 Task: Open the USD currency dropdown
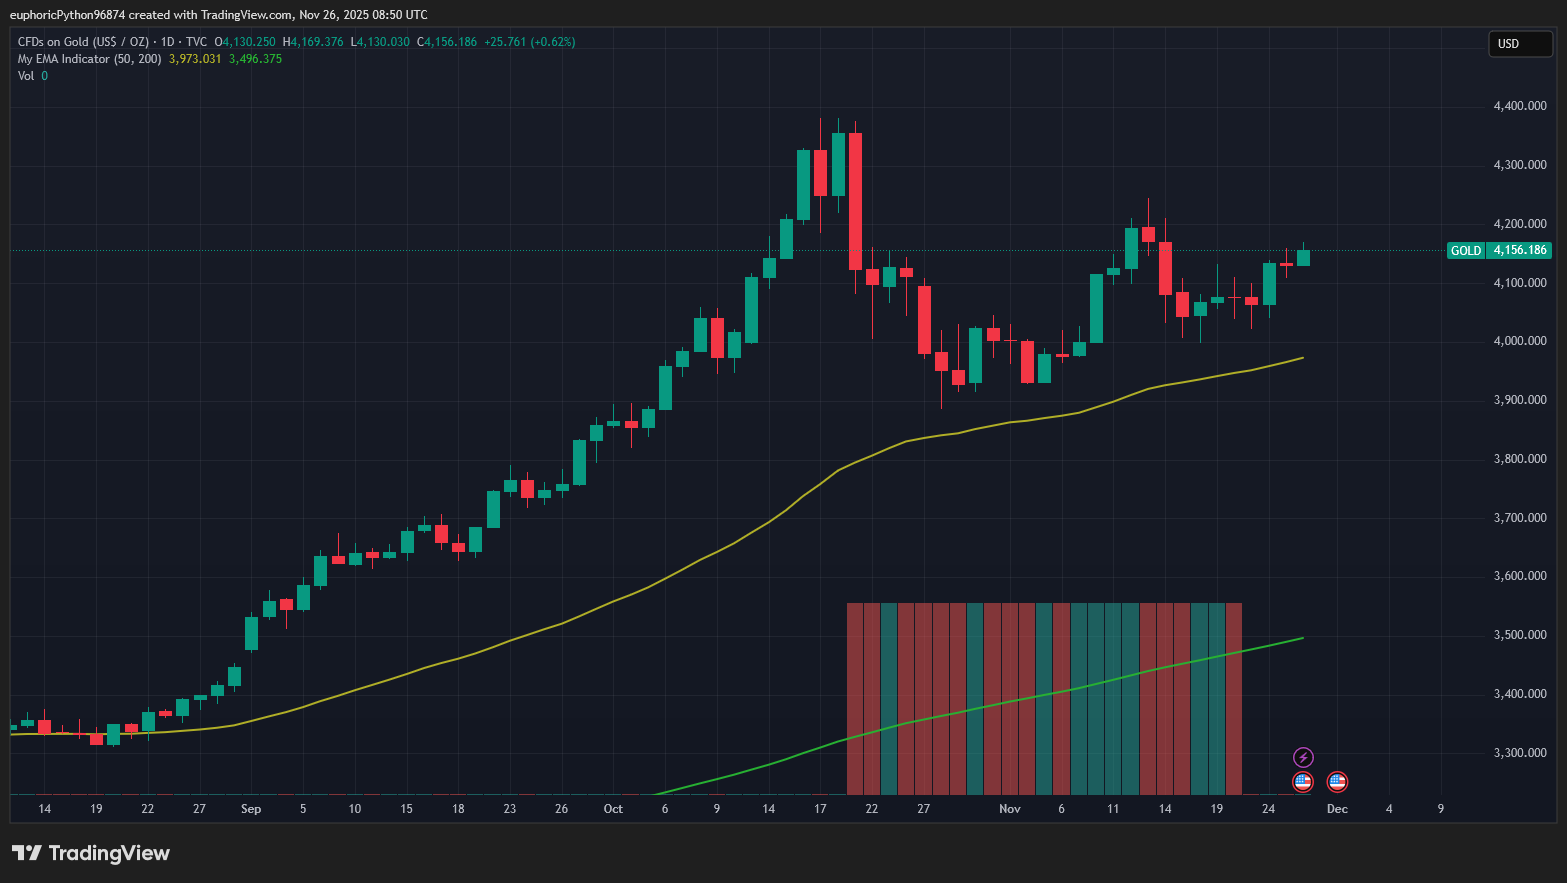(x=1520, y=44)
